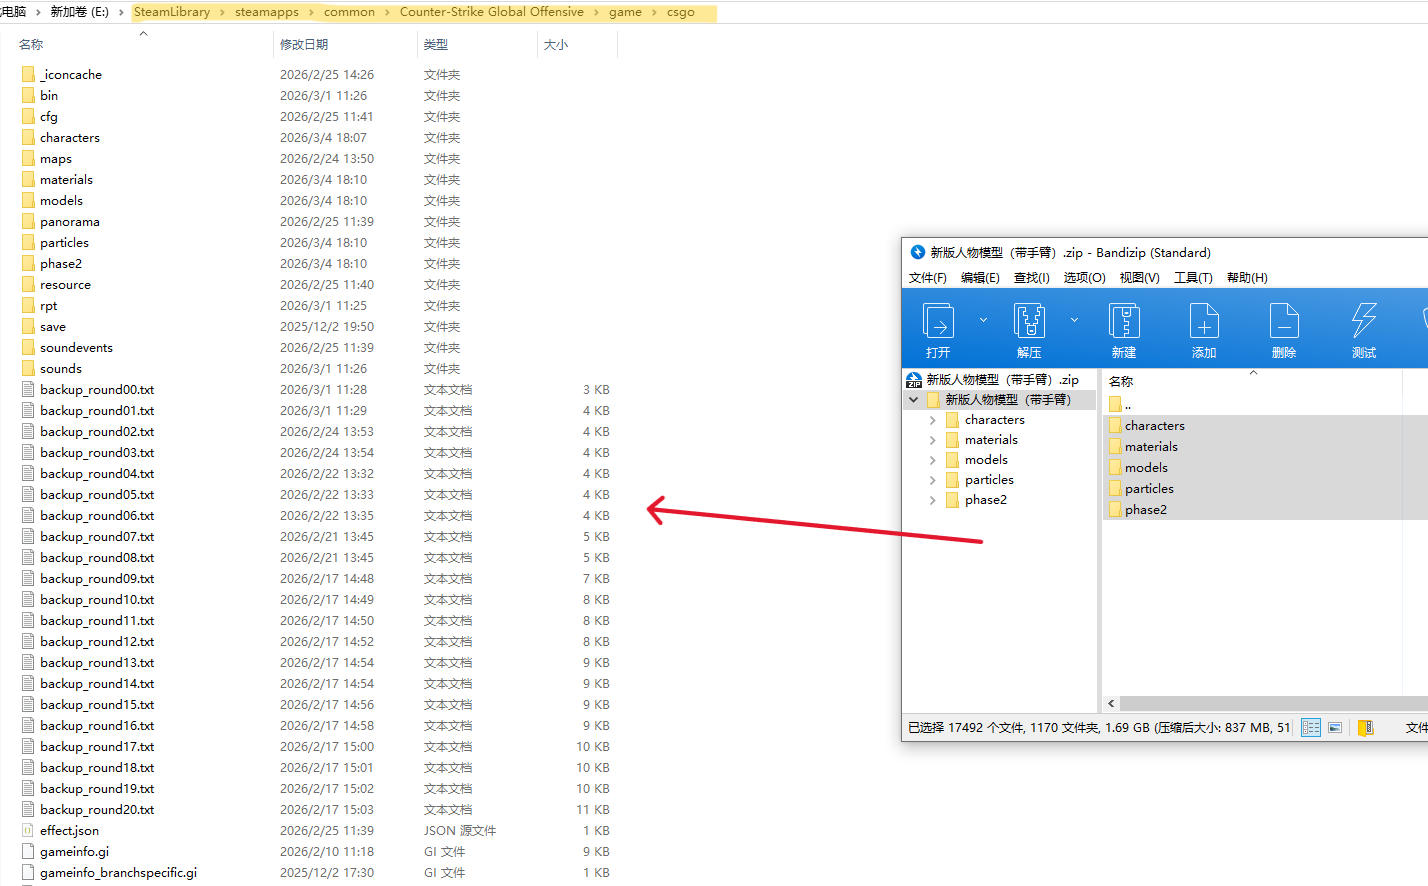Screen dimensions: 1428x886
Task: Switch to details list view in status bar
Action: point(1311,728)
